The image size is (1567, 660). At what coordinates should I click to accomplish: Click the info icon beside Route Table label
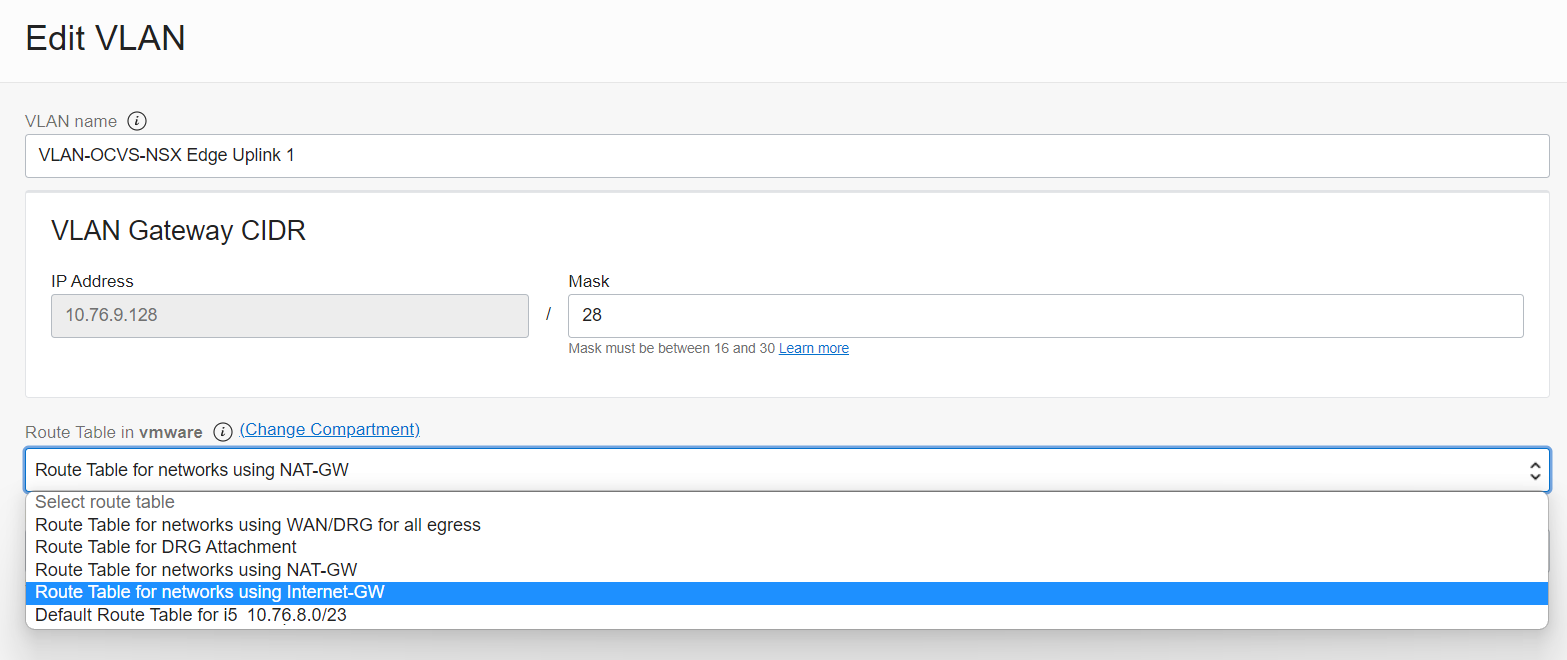(223, 432)
